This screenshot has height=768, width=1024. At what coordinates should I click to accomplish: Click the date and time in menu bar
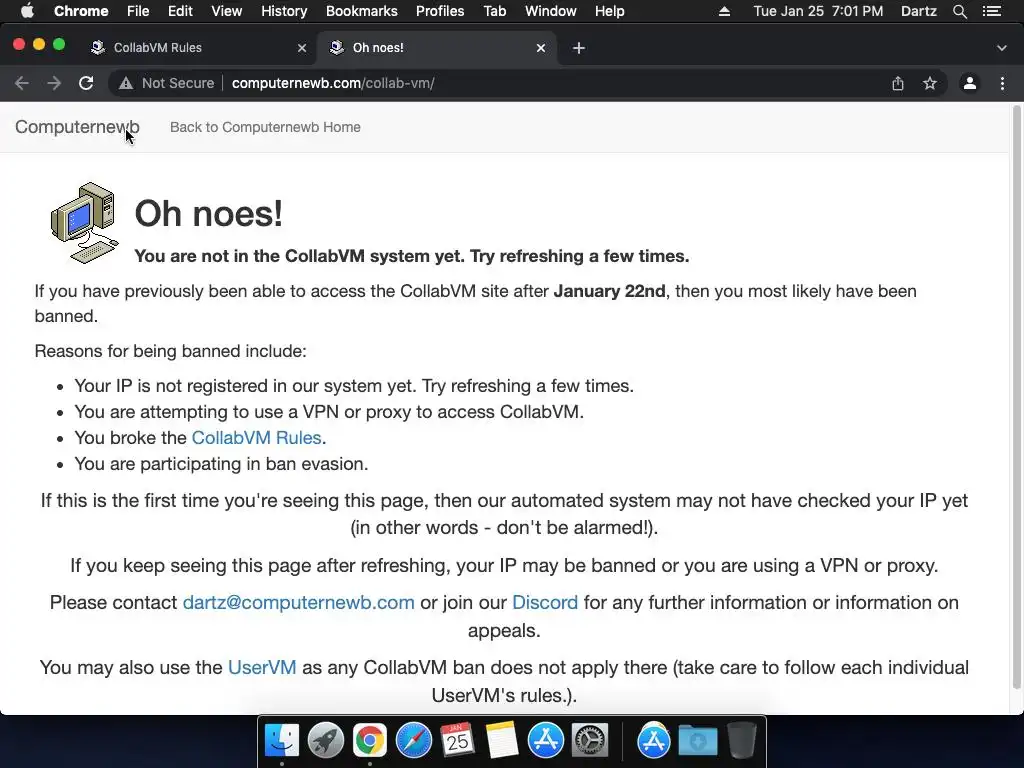click(818, 11)
